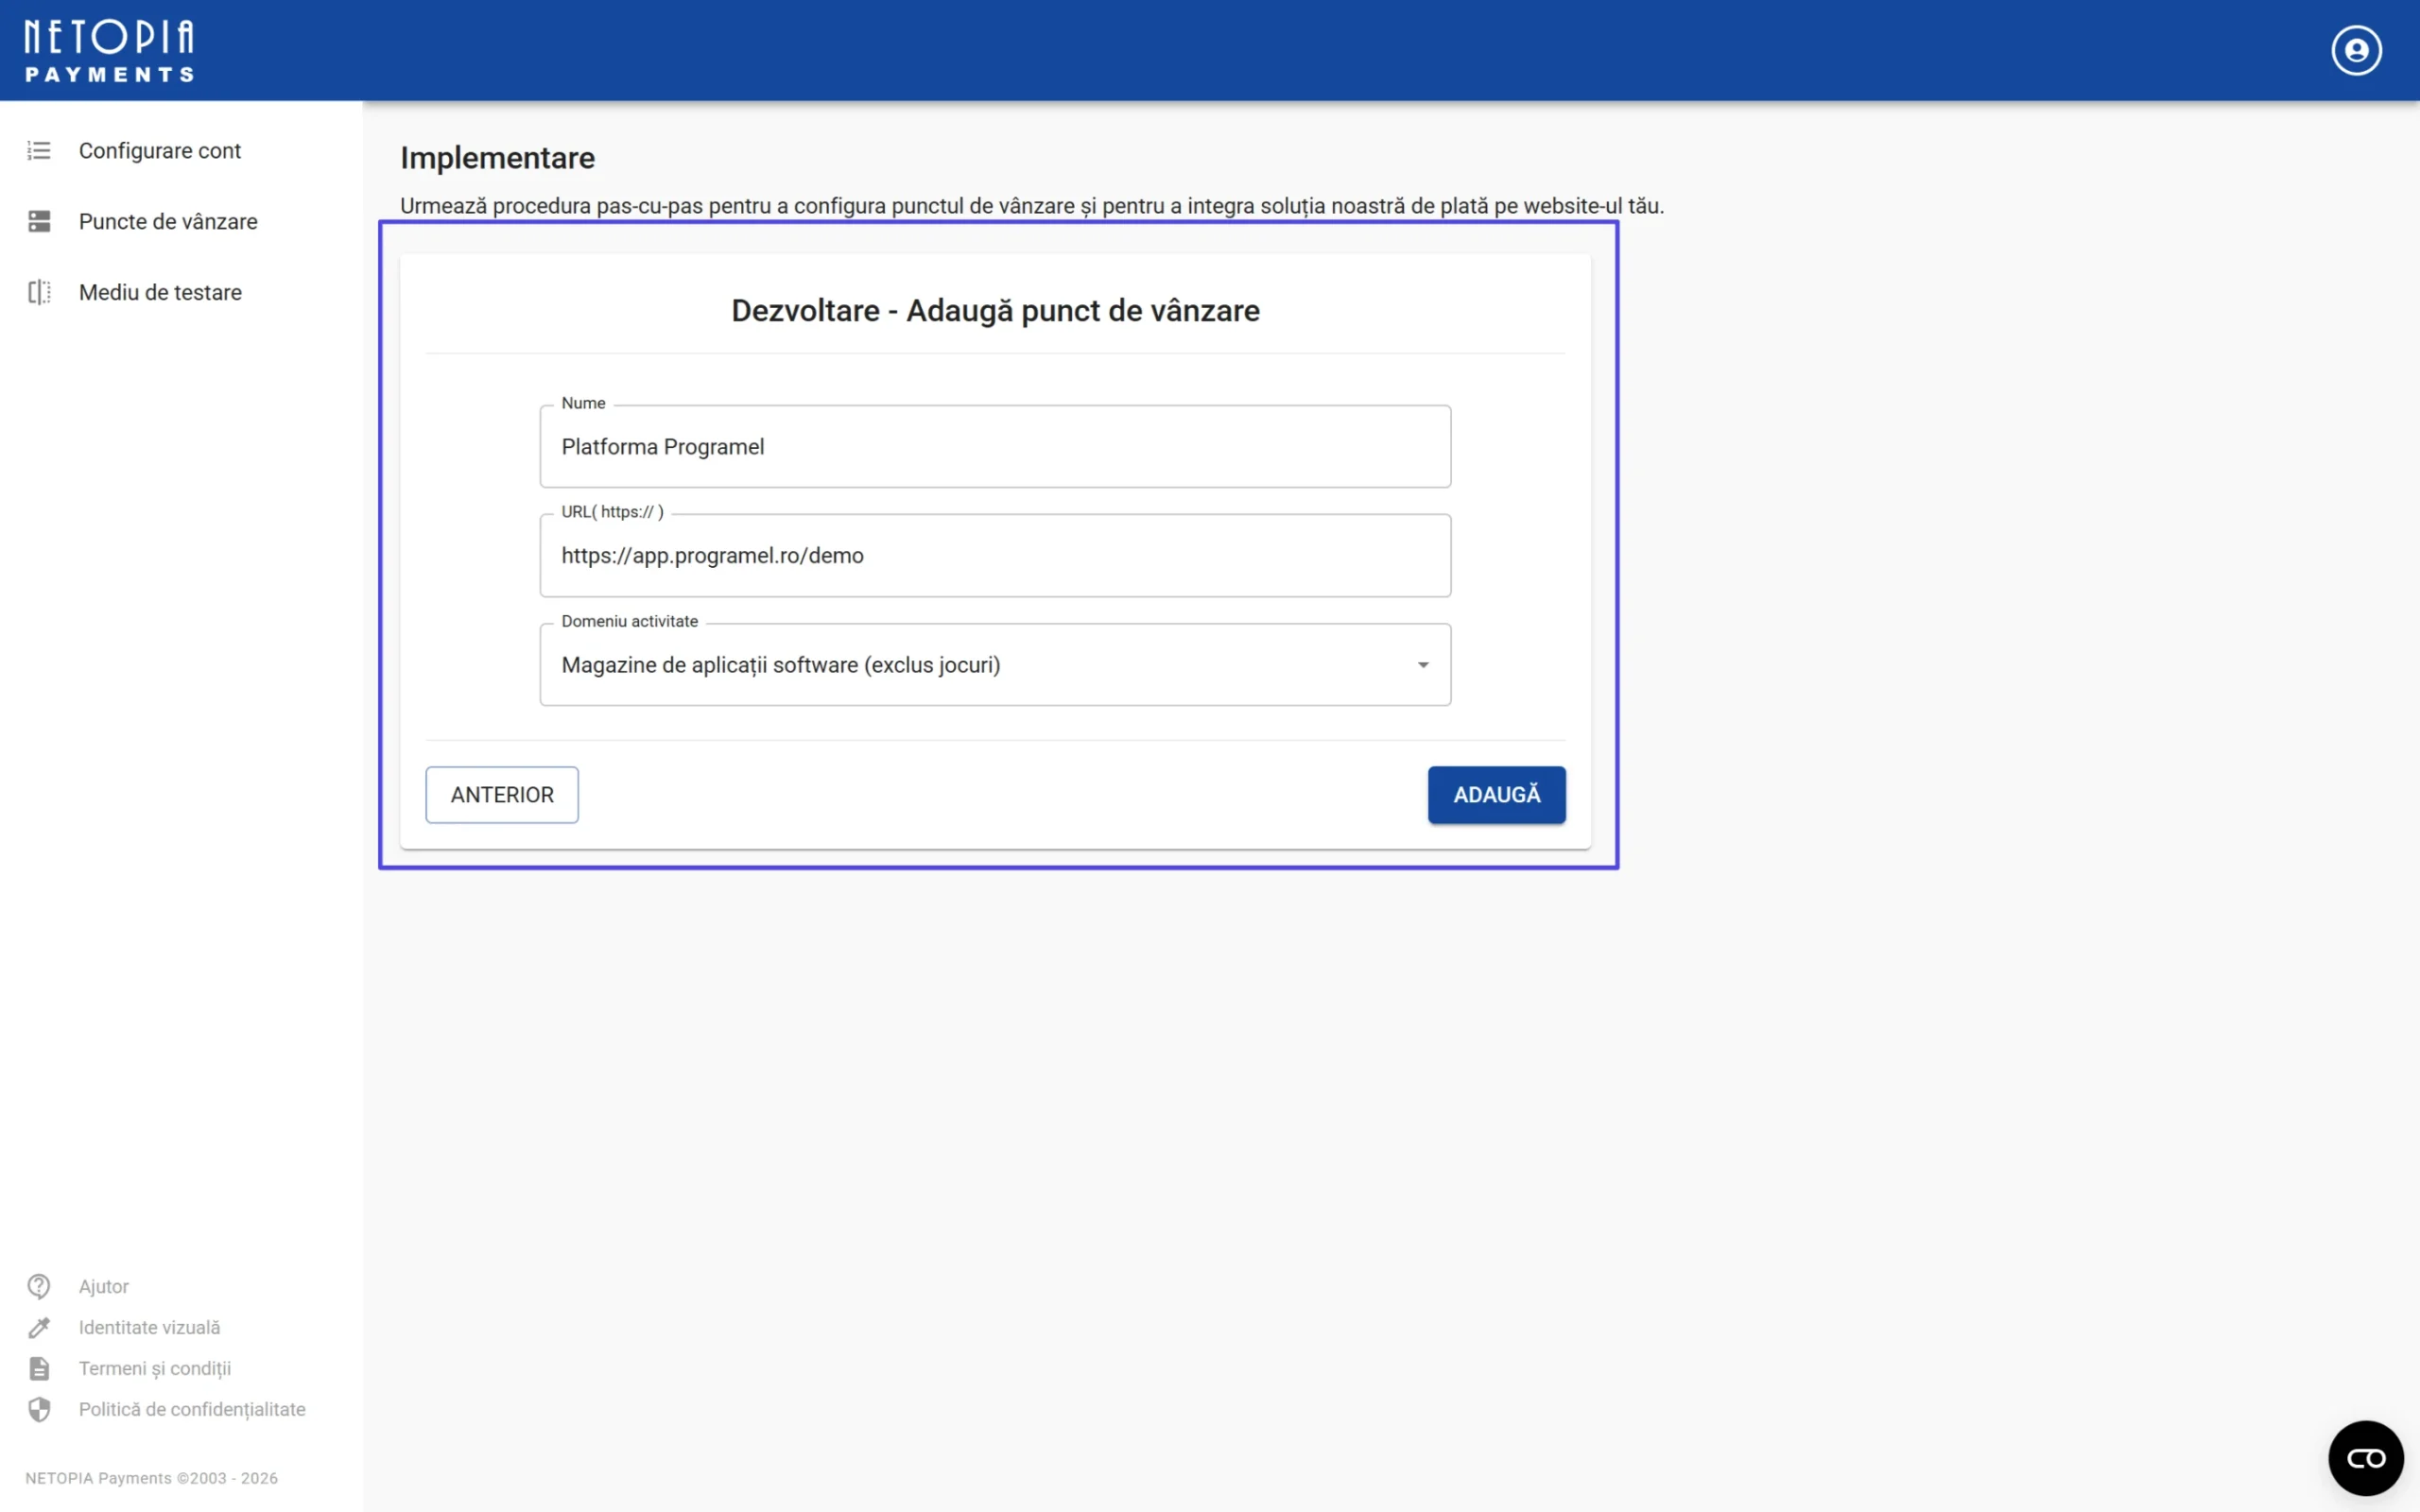Click the ADAUGĂ button
This screenshot has height=1512, width=2420.
click(x=1496, y=794)
